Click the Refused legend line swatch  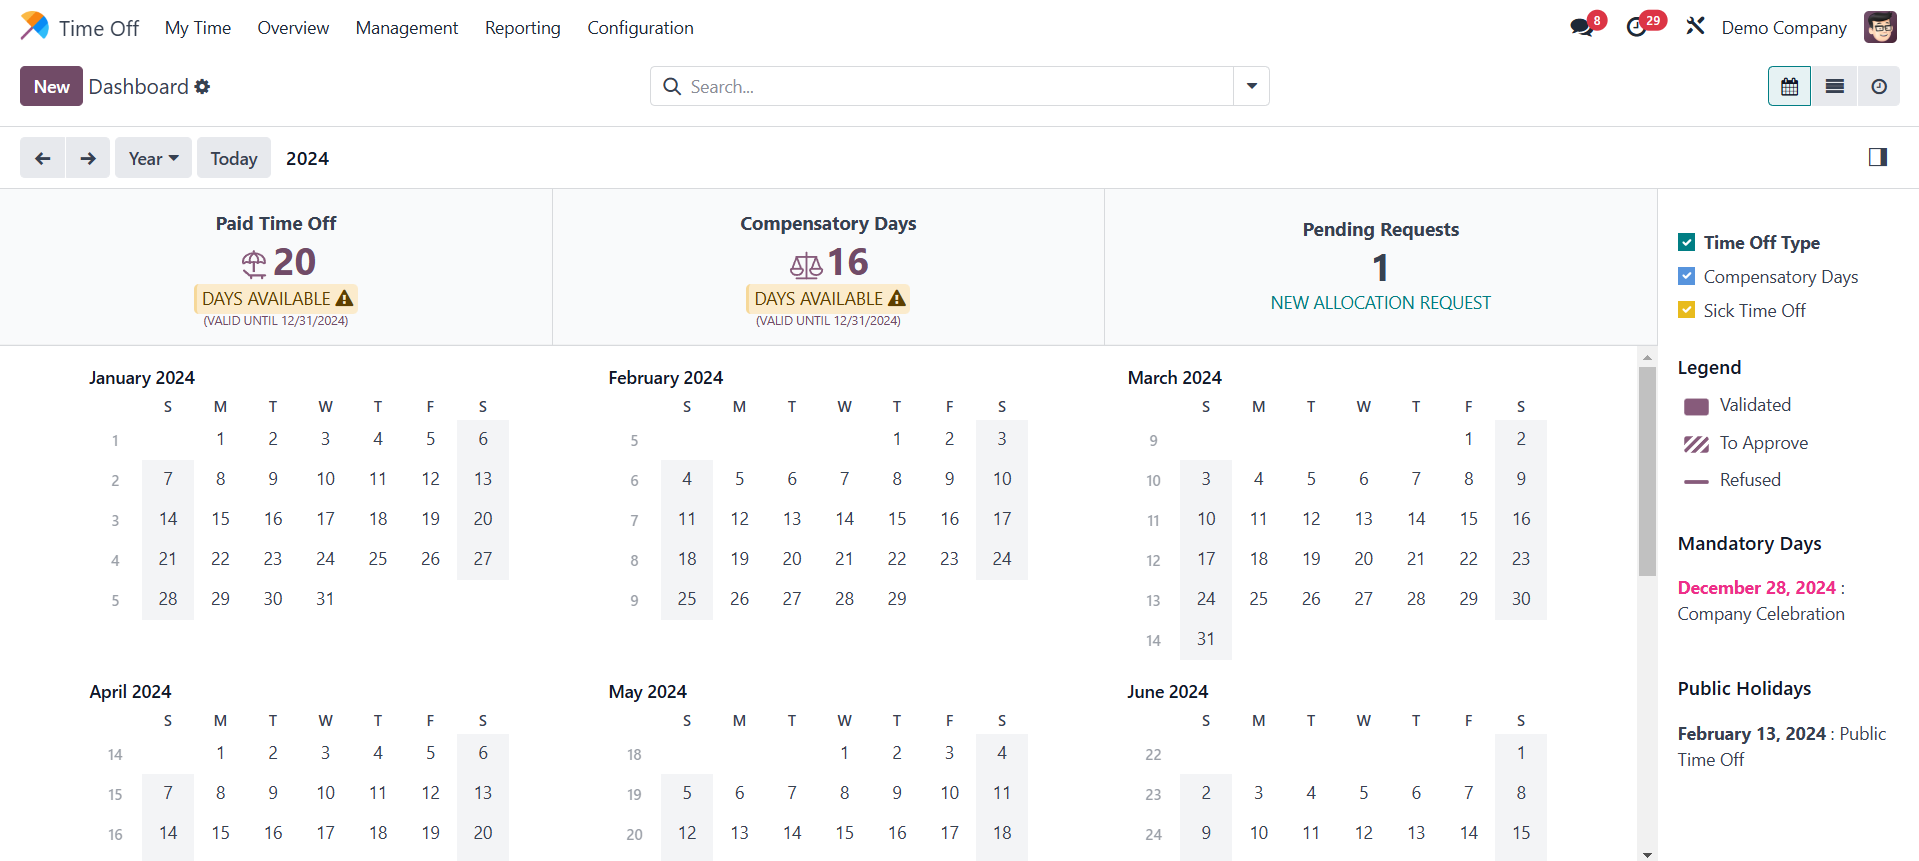[1696, 481]
